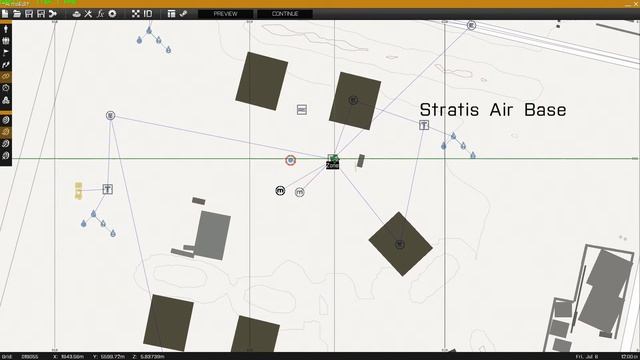Choose Save As, the second floppy icon
This screenshot has height=360, width=640.
(x=40, y=14)
